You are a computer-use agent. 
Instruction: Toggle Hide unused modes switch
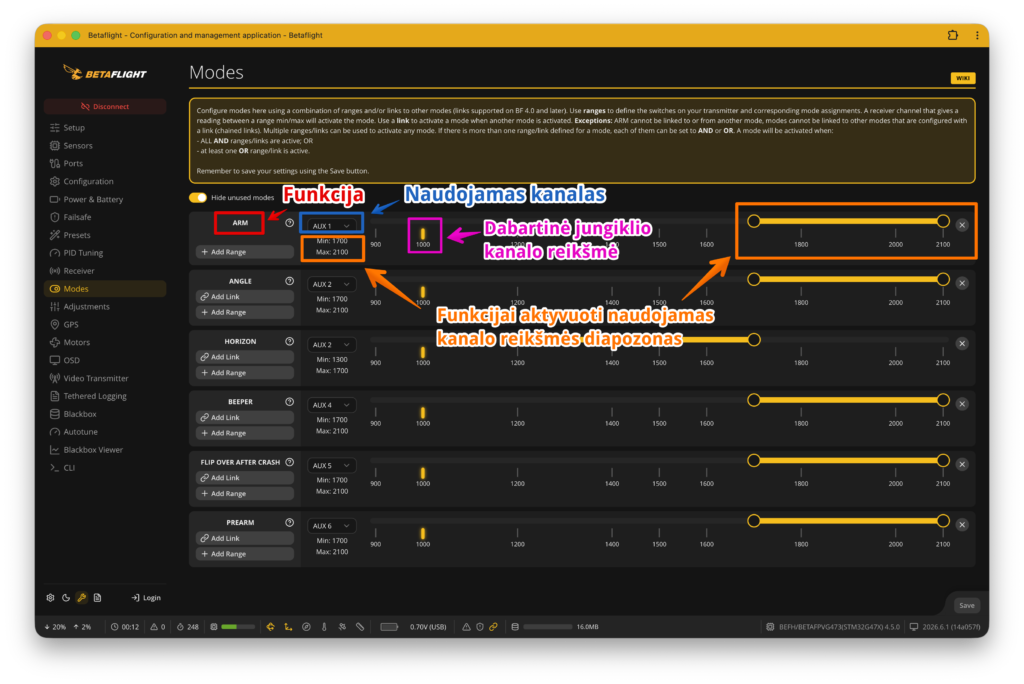(x=198, y=197)
